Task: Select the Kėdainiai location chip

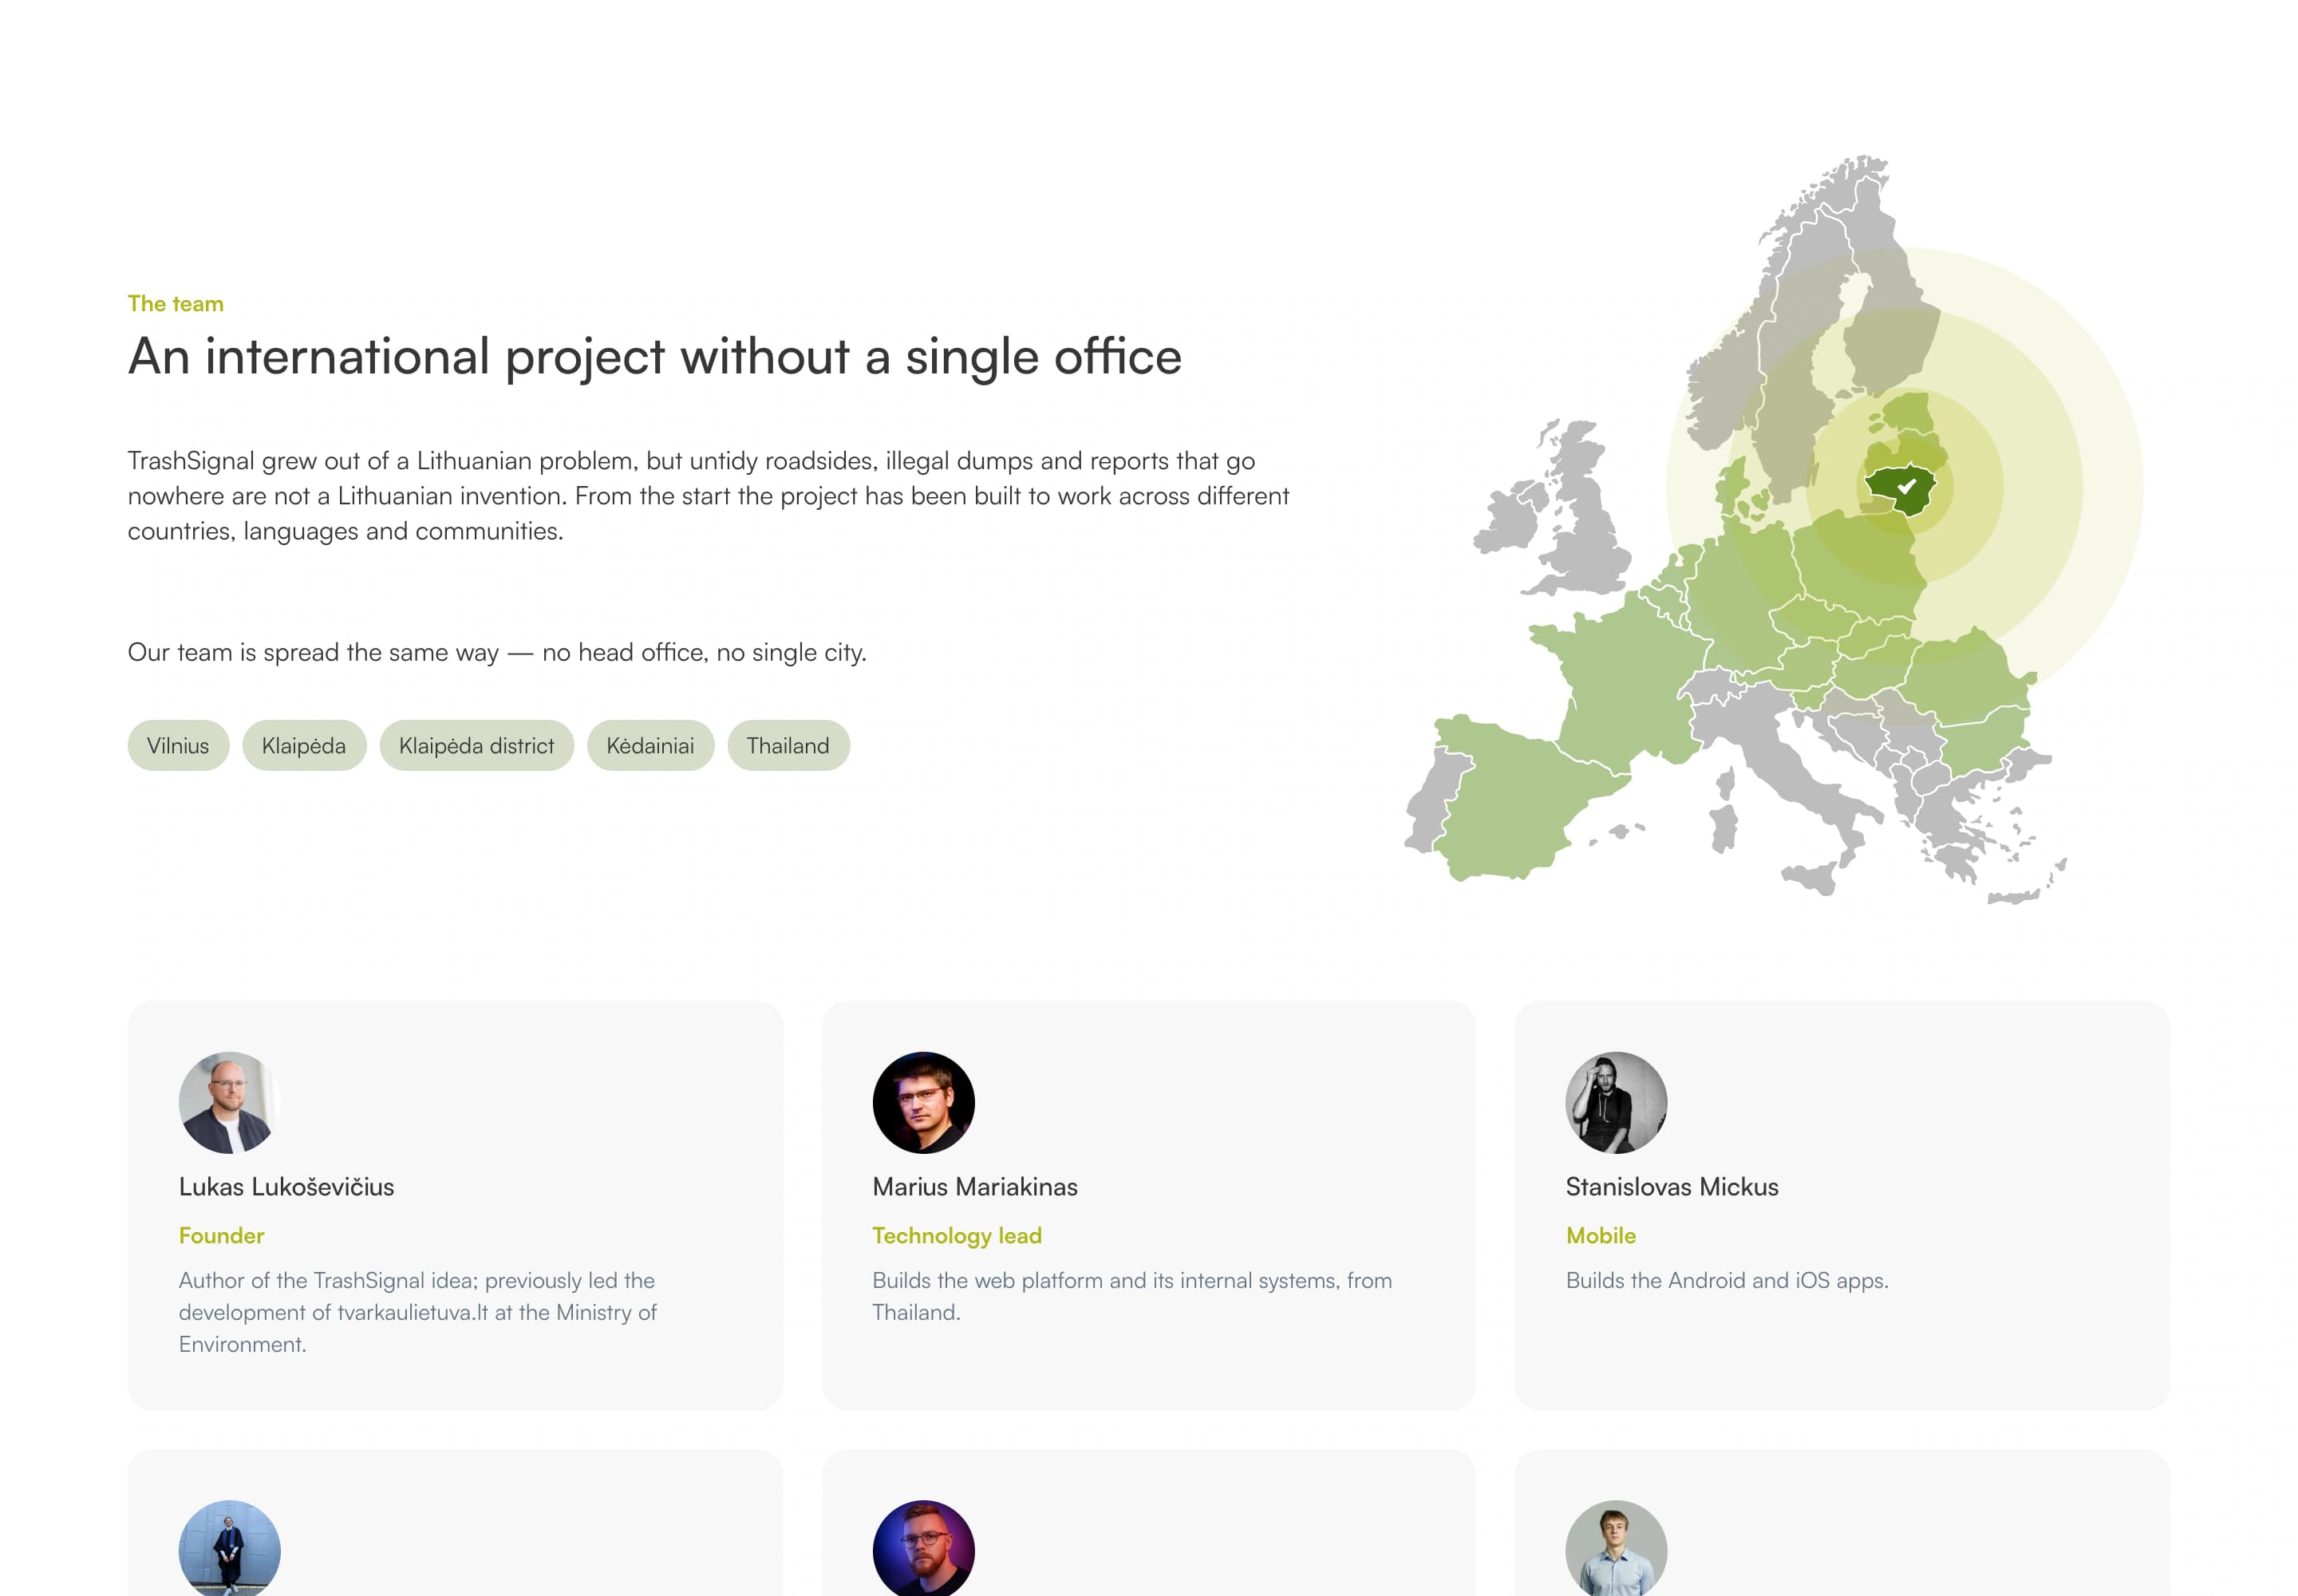Action: coord(650,745)
